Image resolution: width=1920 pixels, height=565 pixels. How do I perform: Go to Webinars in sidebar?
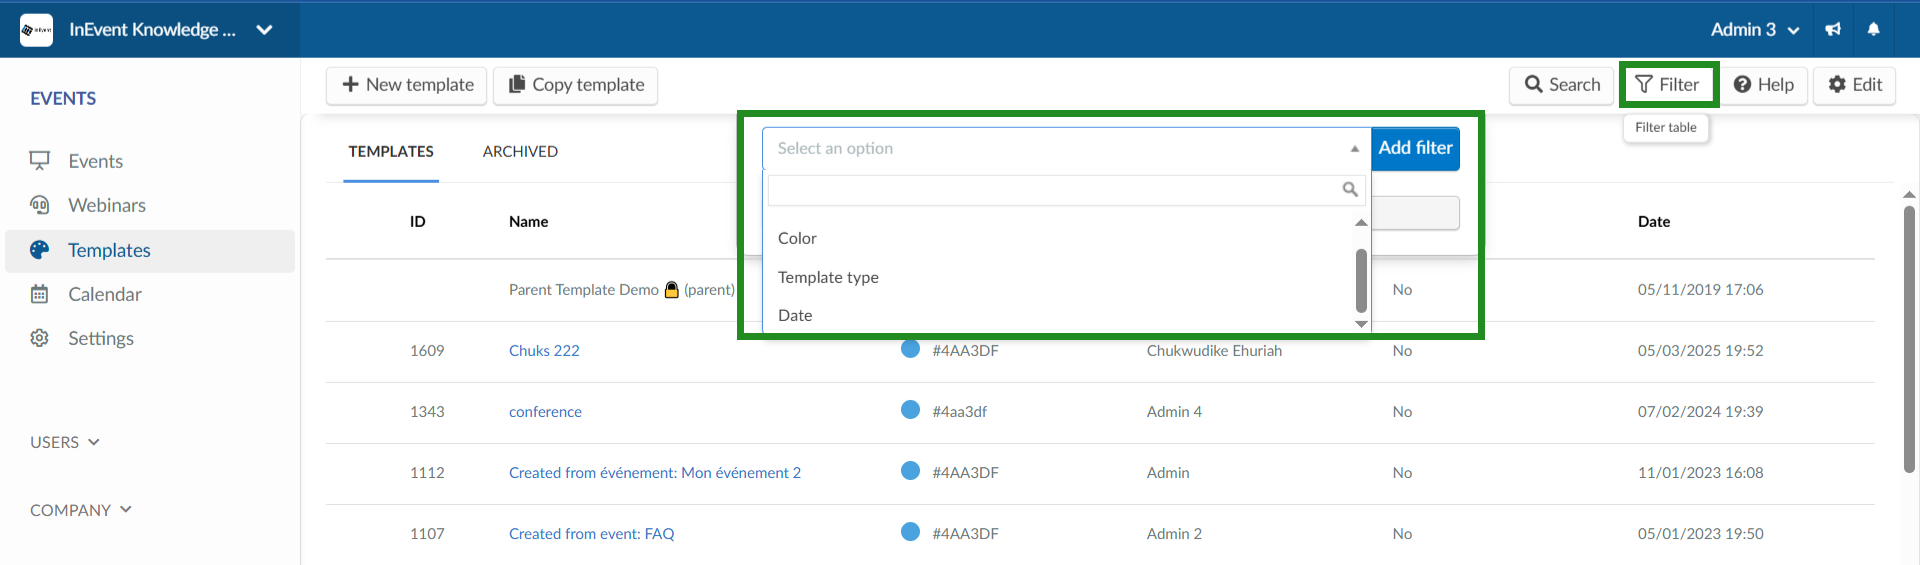click(107, 205)
